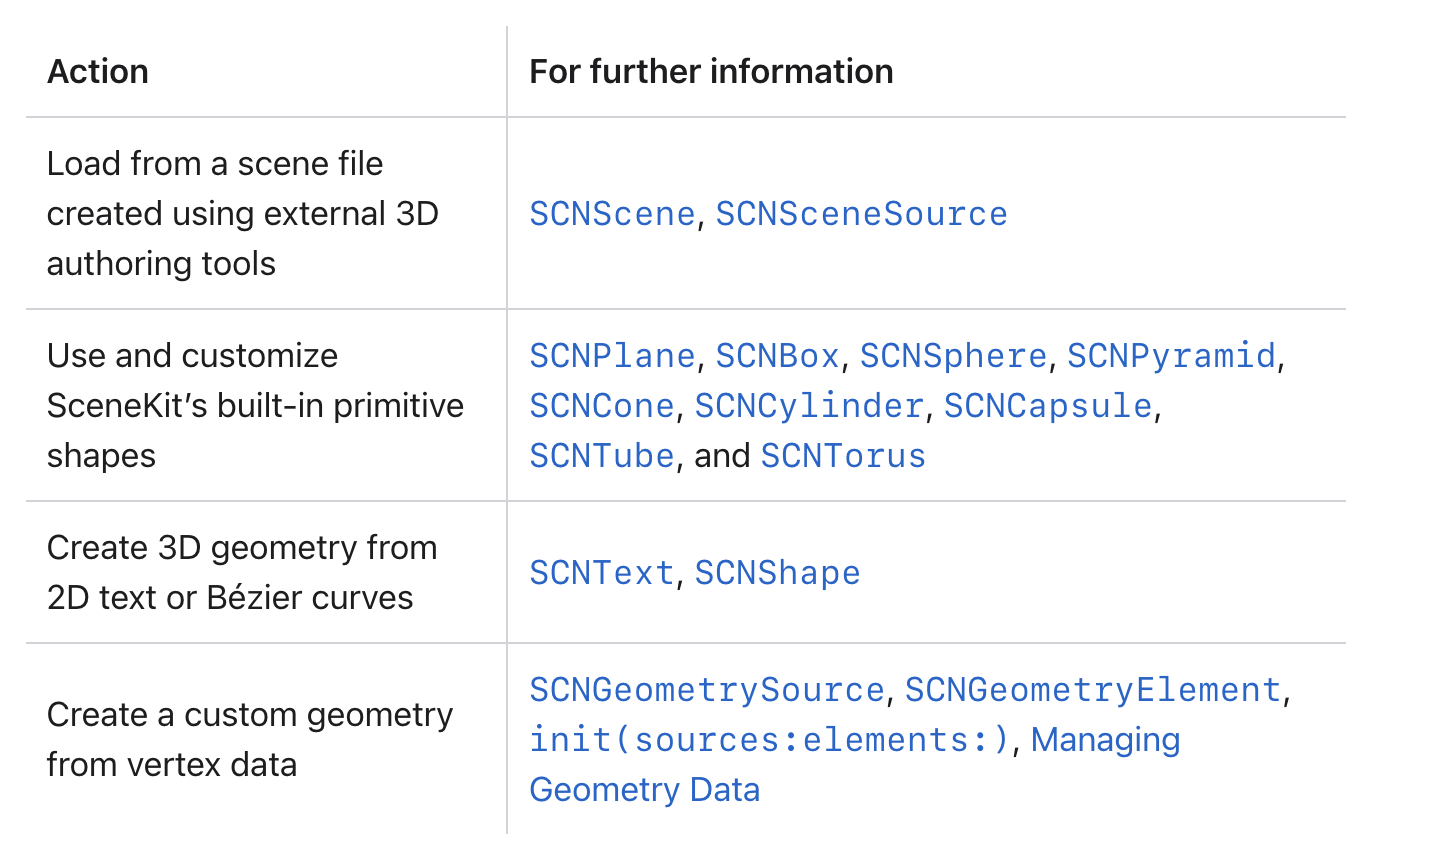
Task: Open the SCNText documentation
Action: (x=602, y=573)
